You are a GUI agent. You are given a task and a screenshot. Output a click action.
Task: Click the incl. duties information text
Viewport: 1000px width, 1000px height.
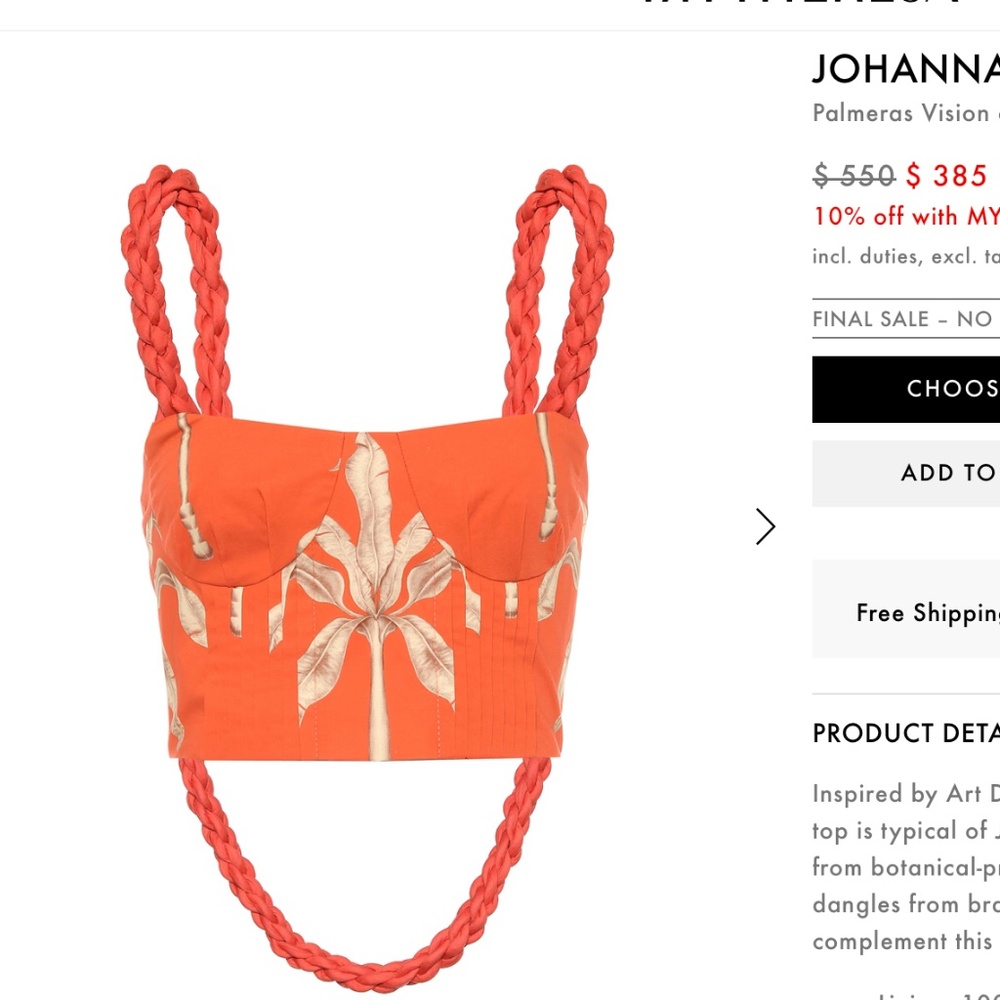coord(906,256)
